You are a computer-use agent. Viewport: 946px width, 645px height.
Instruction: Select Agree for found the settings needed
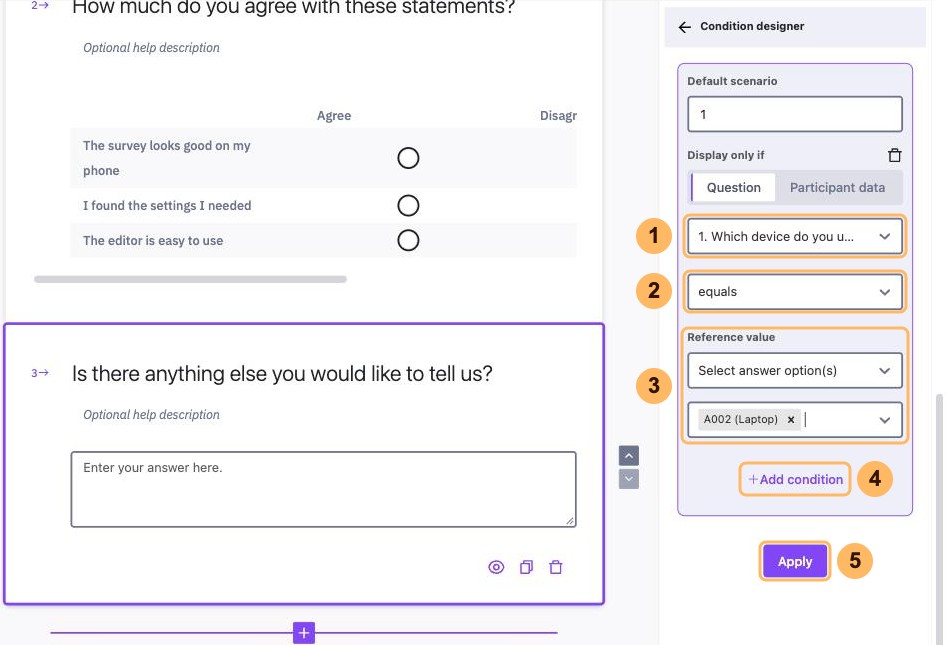coord(408,206)
